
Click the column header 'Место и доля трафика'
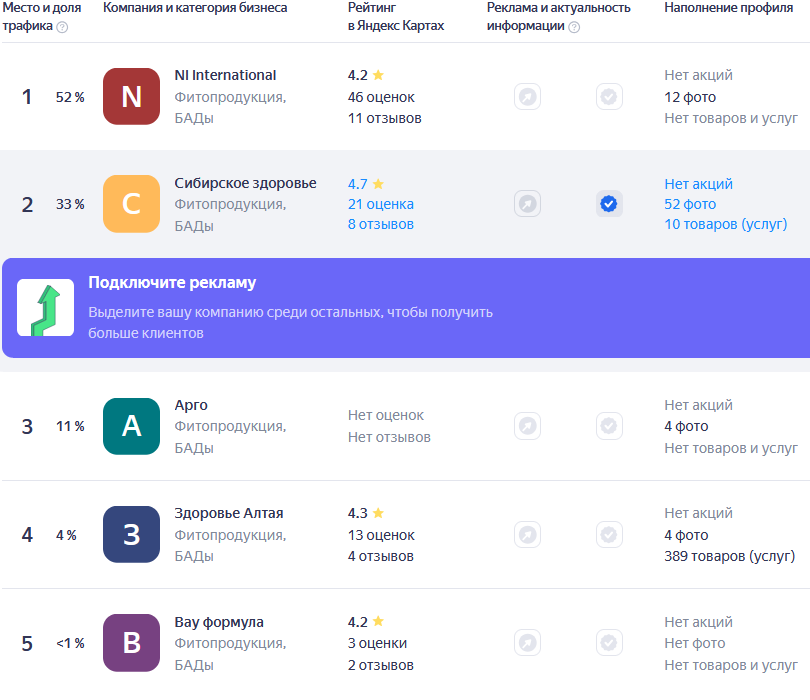point(42,17)
